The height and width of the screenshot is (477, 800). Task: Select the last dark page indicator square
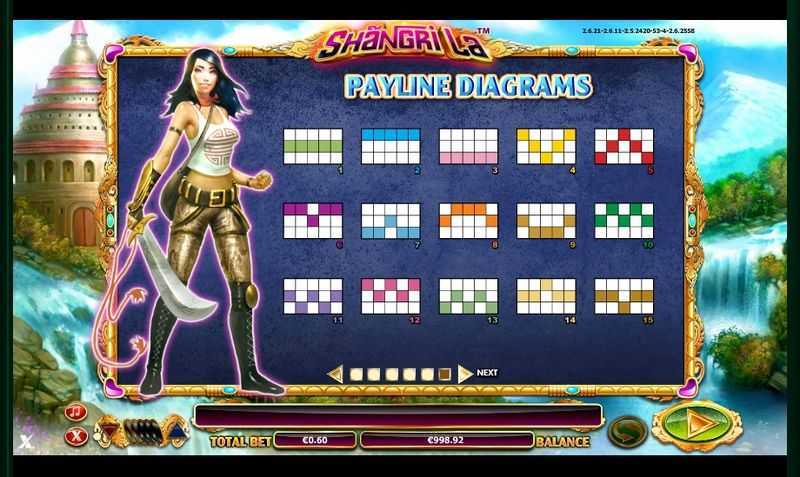pyautogui.click(x=444, y=375)
